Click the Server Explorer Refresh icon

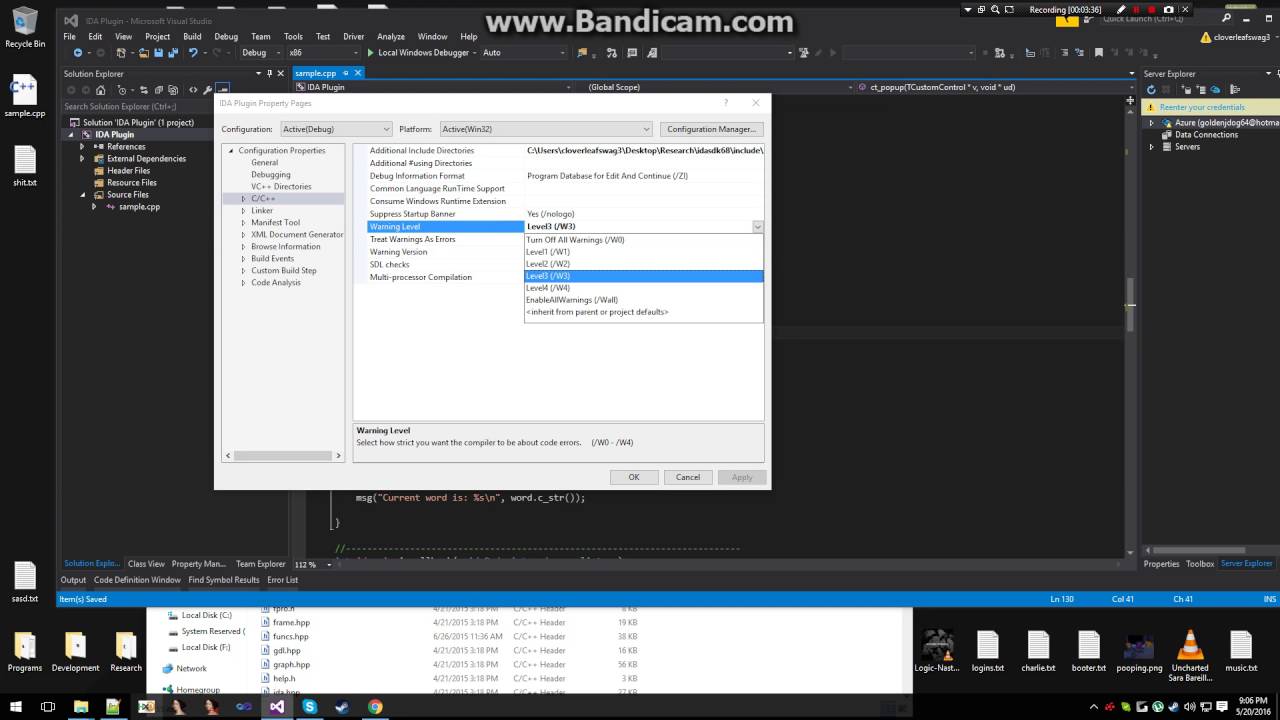click(1151, 90)
